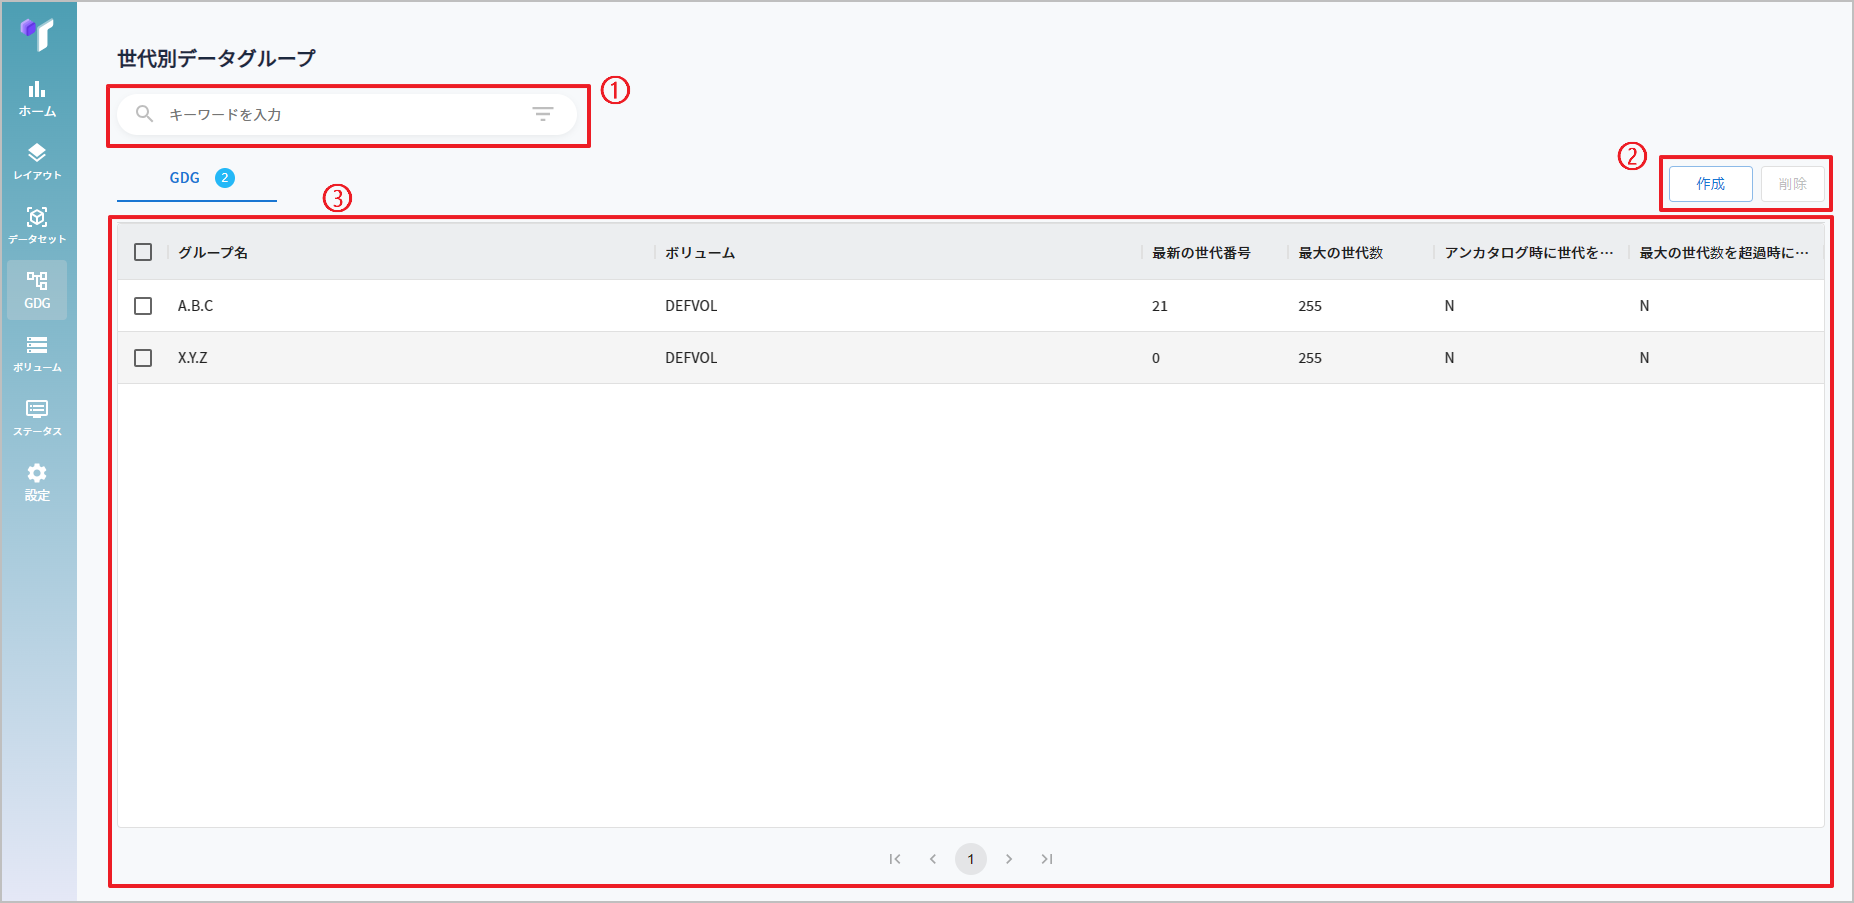This screenshot has height=903, width=1854.
Task: Click DEFVOL in the A.B.C row
Action: tap(691, 306)
